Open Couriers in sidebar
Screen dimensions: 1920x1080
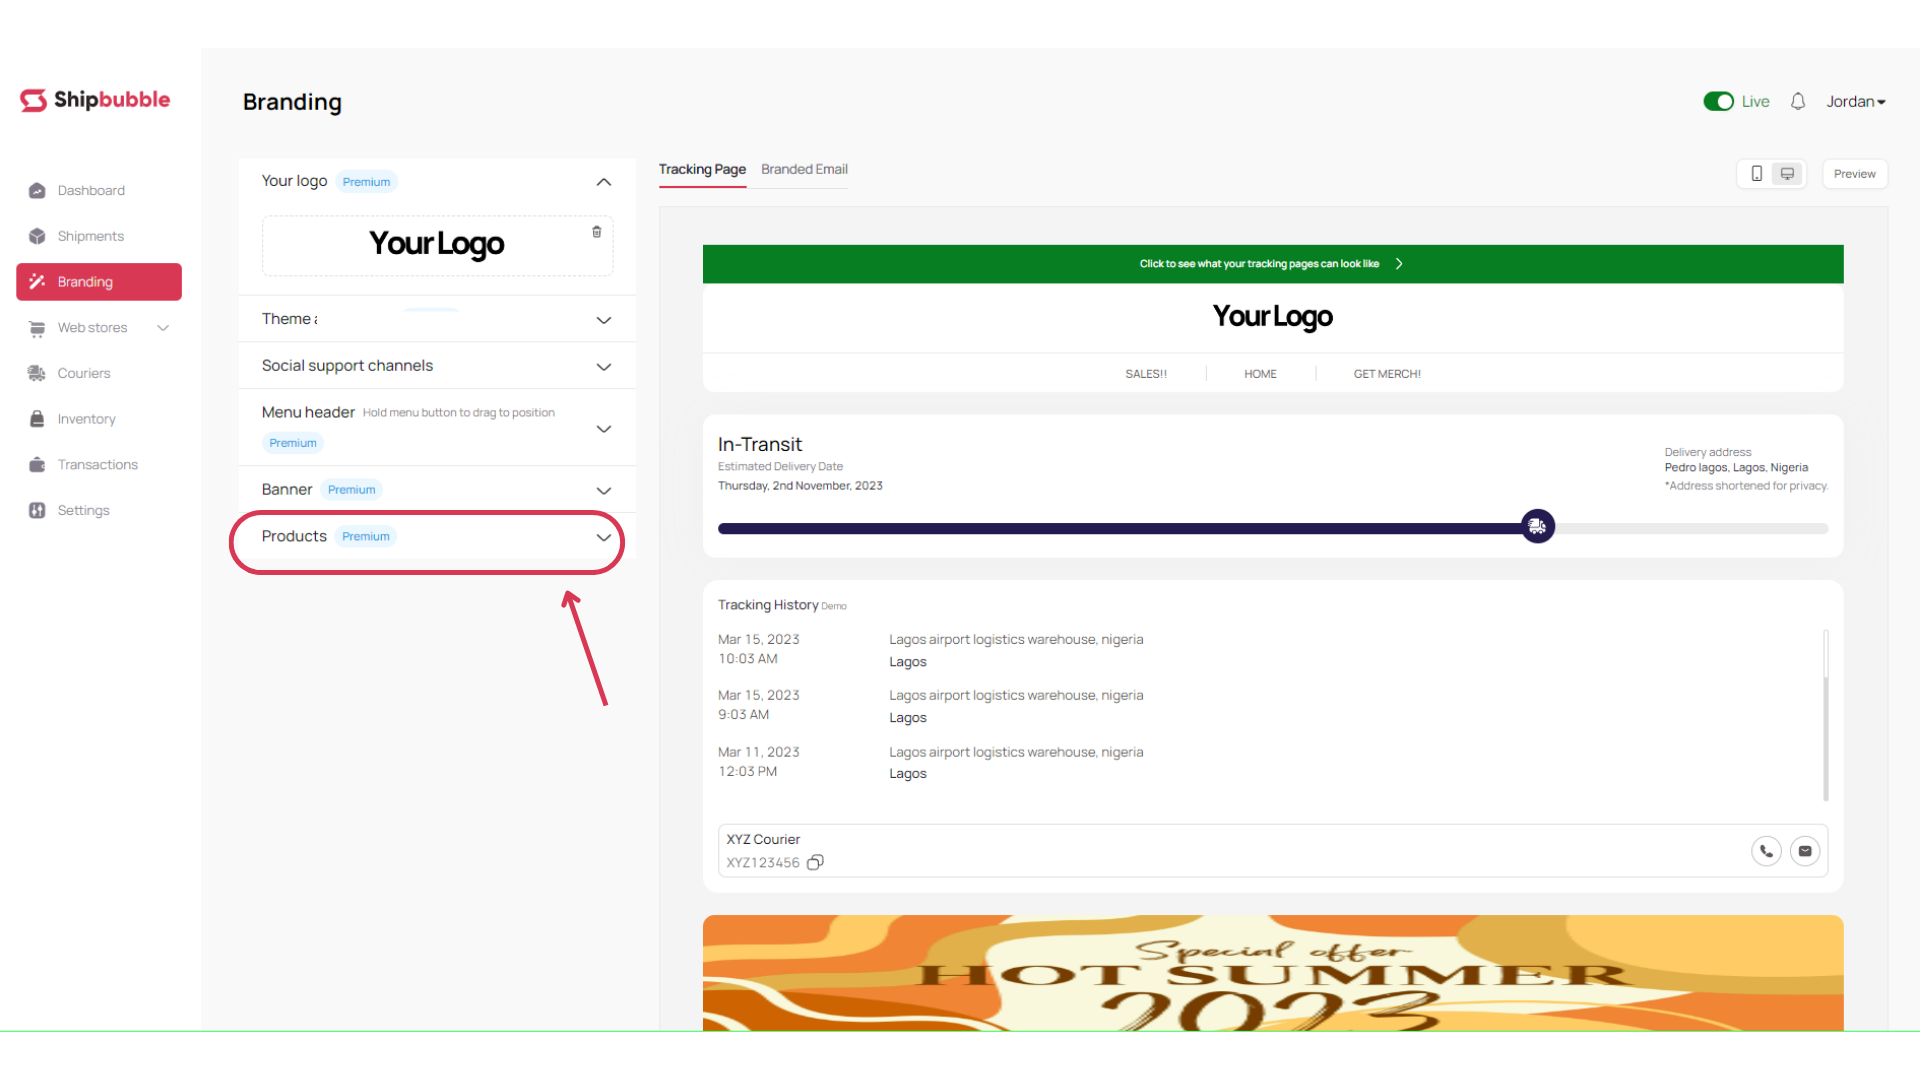click(x=84, y=373)
